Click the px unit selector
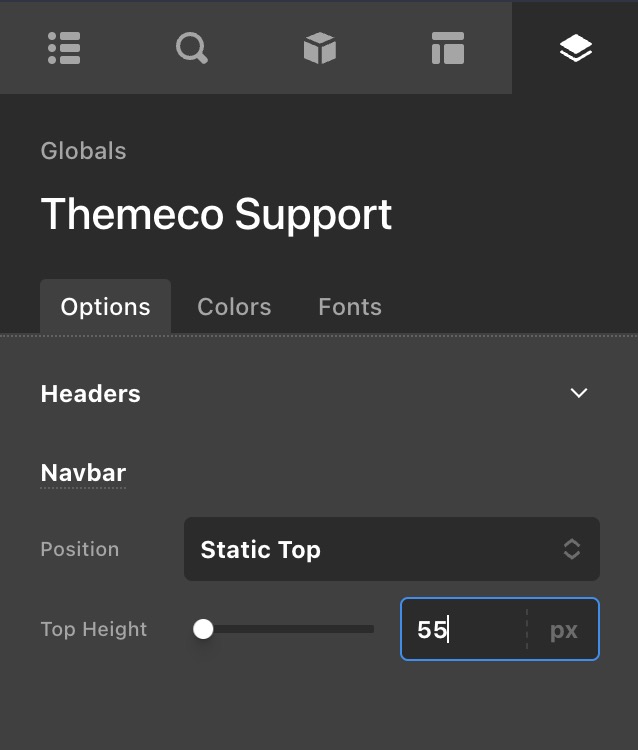The image size is (638, 750). [564, 630]
